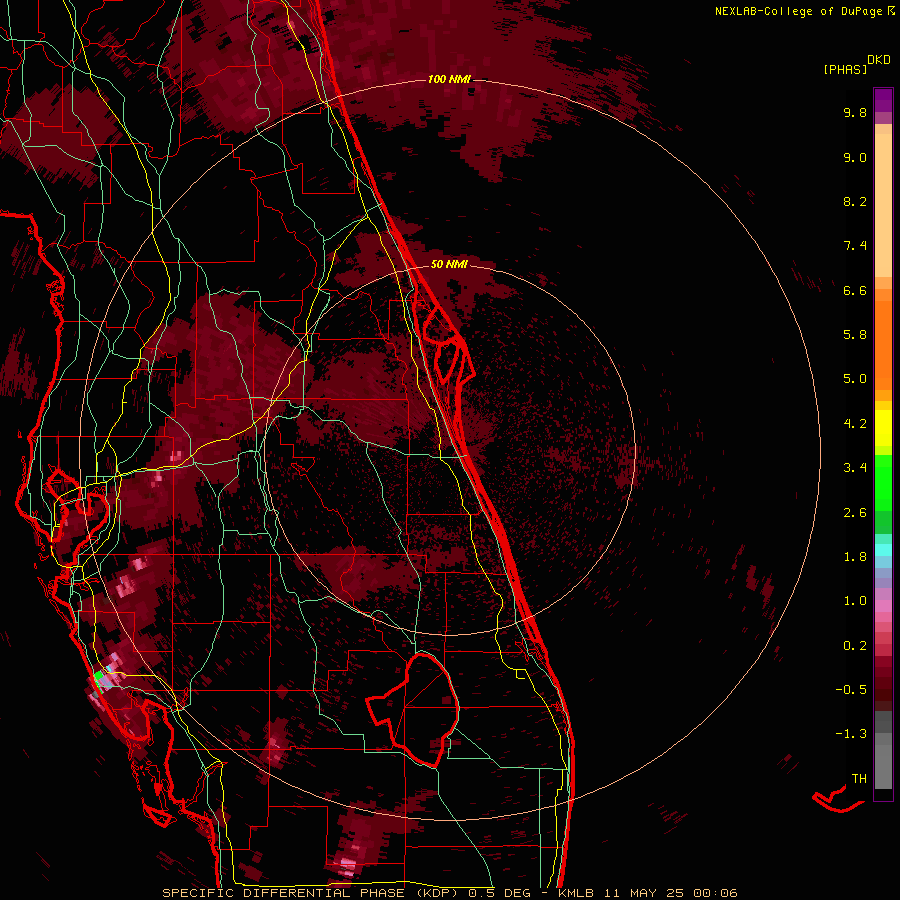
Task: Click the 7.4 scale value
Action: pyautogui.click(x=855, y=246)
